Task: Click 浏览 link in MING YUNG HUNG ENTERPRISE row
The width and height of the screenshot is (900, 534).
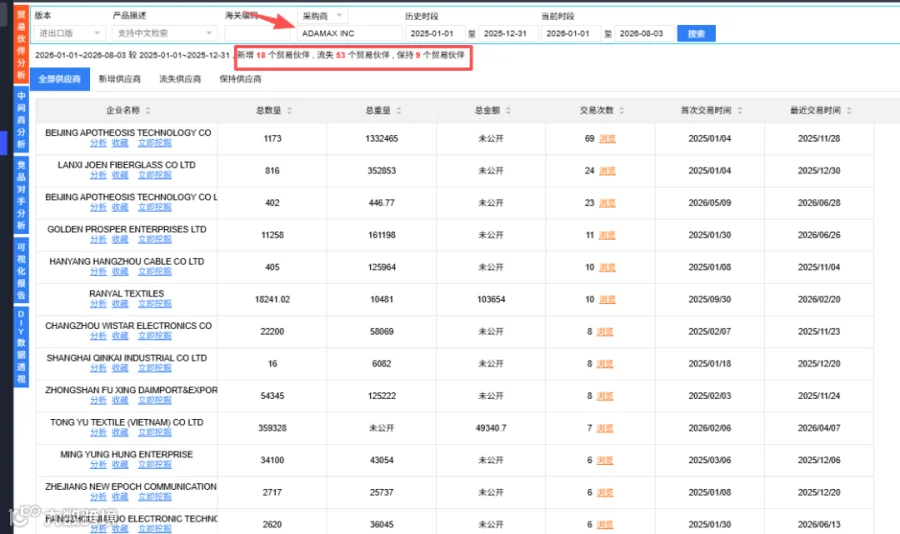Action: click(x=605, y=460)
